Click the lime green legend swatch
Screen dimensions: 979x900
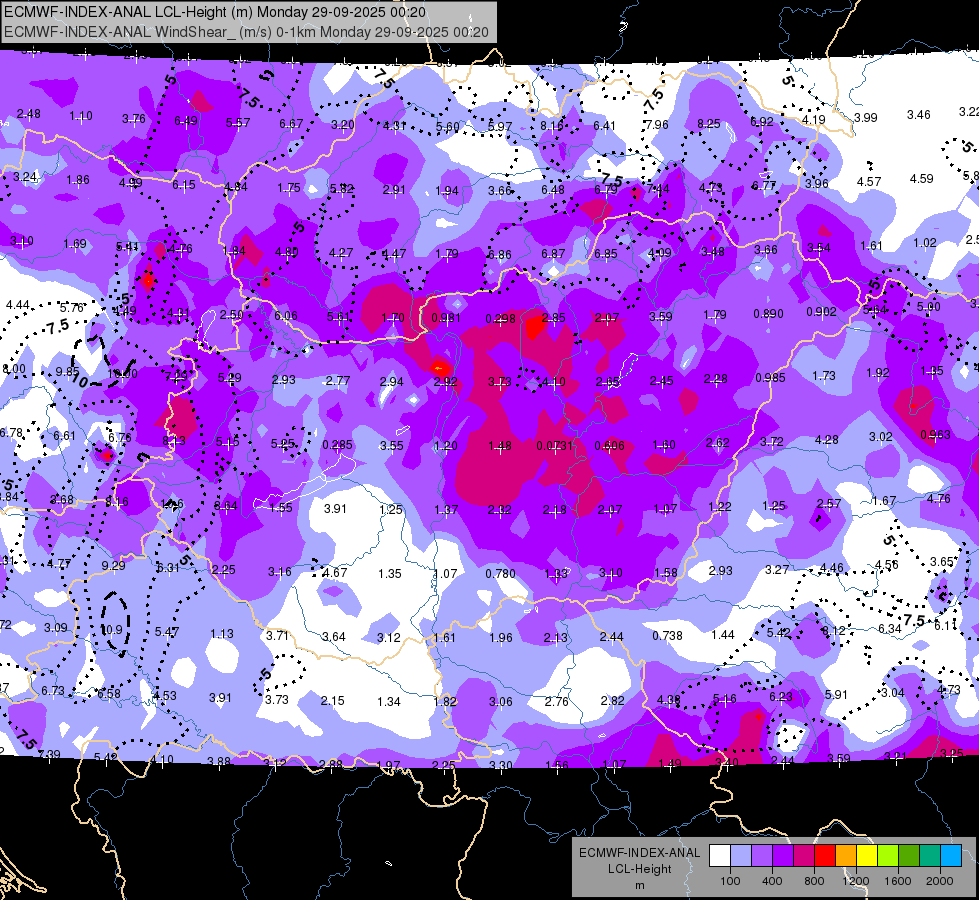[888, 856]
